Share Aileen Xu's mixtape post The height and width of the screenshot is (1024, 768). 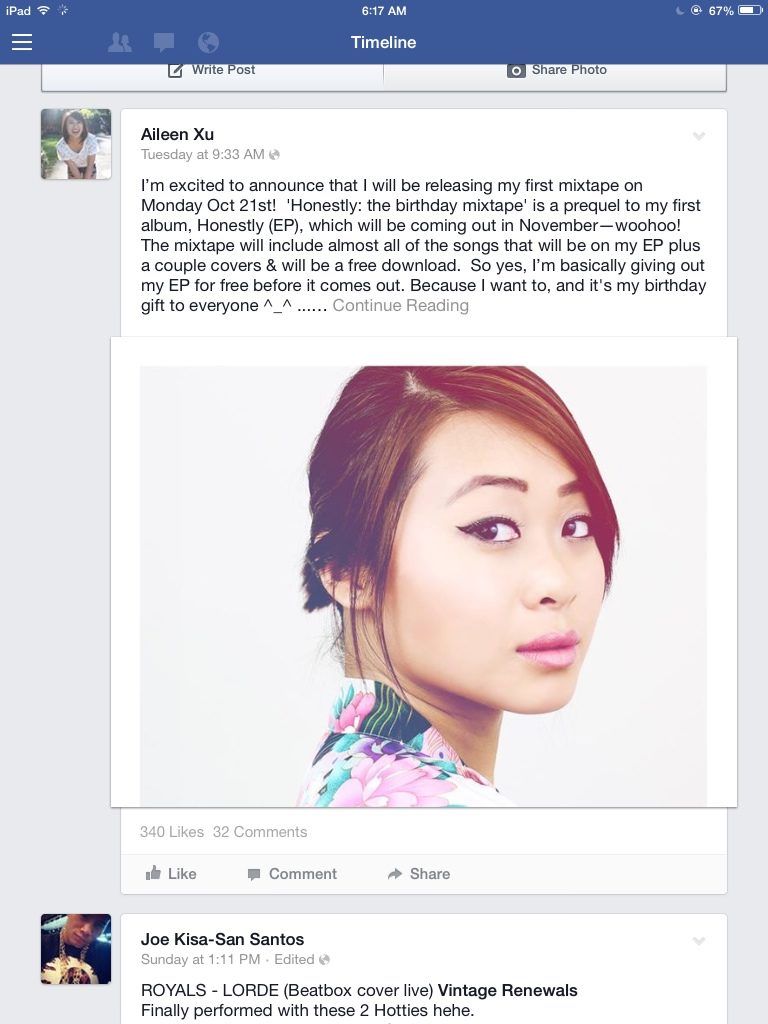click(419, 874)
